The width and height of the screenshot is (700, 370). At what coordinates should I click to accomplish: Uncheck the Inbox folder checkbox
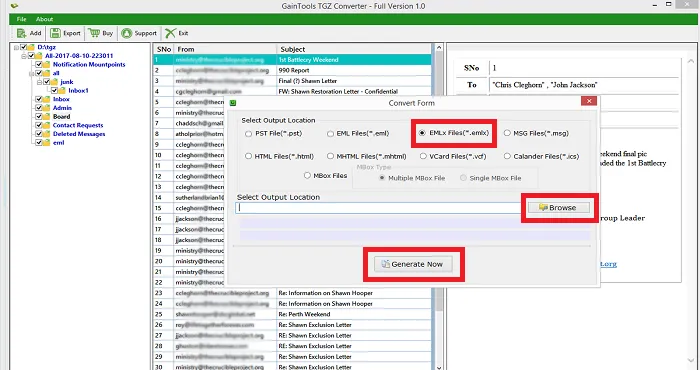39,99
